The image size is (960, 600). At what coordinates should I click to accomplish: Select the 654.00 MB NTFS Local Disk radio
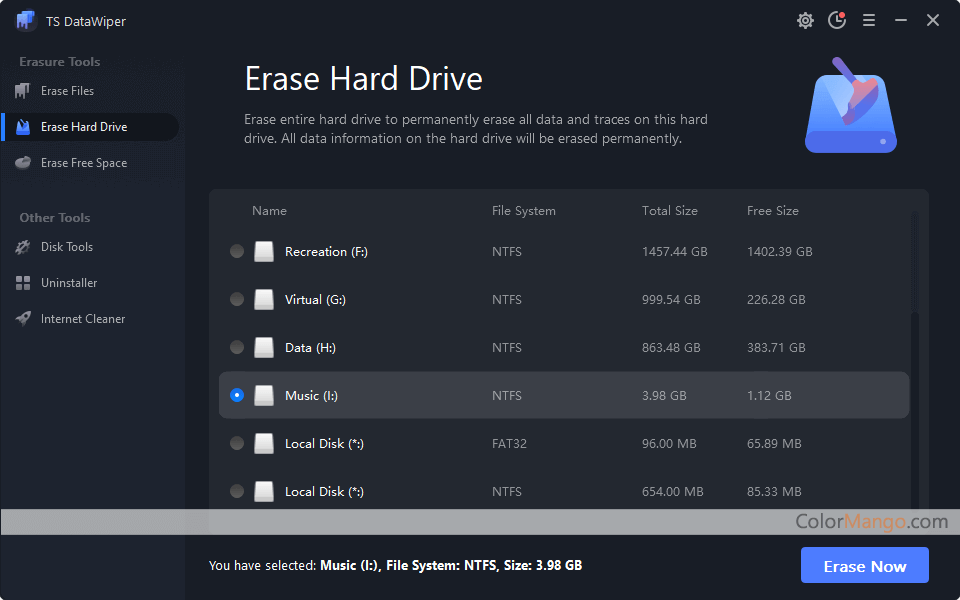(237, 492)
